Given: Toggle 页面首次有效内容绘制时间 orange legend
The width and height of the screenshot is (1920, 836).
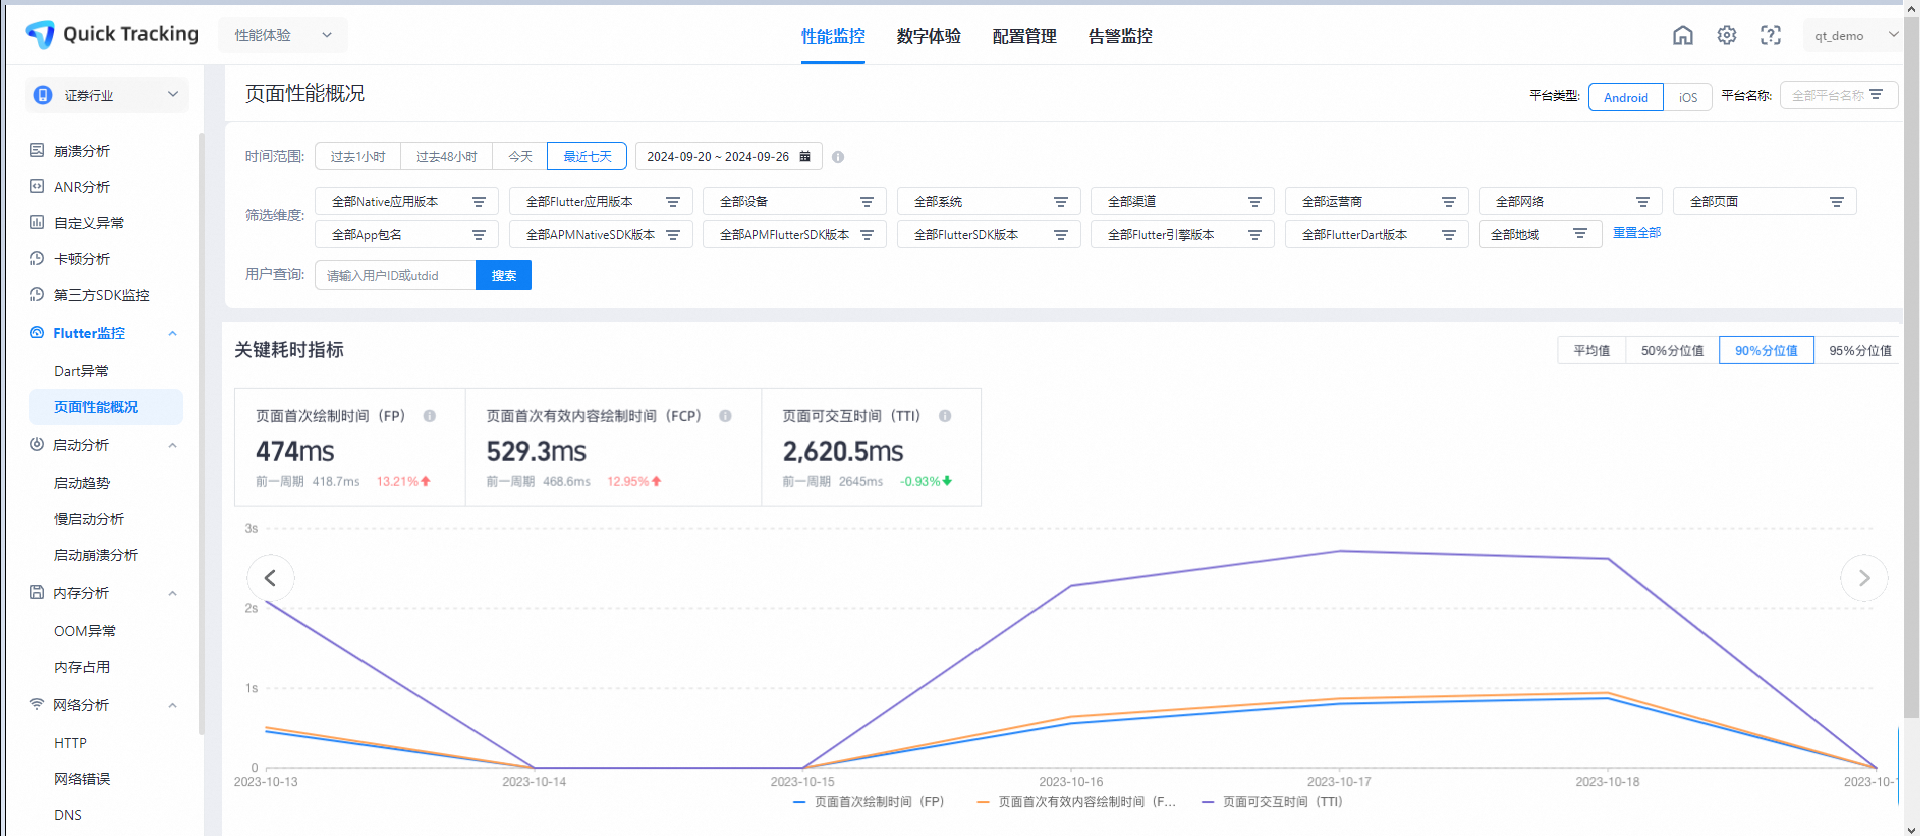Looking at the screenshot, I should pos(1076,802).
